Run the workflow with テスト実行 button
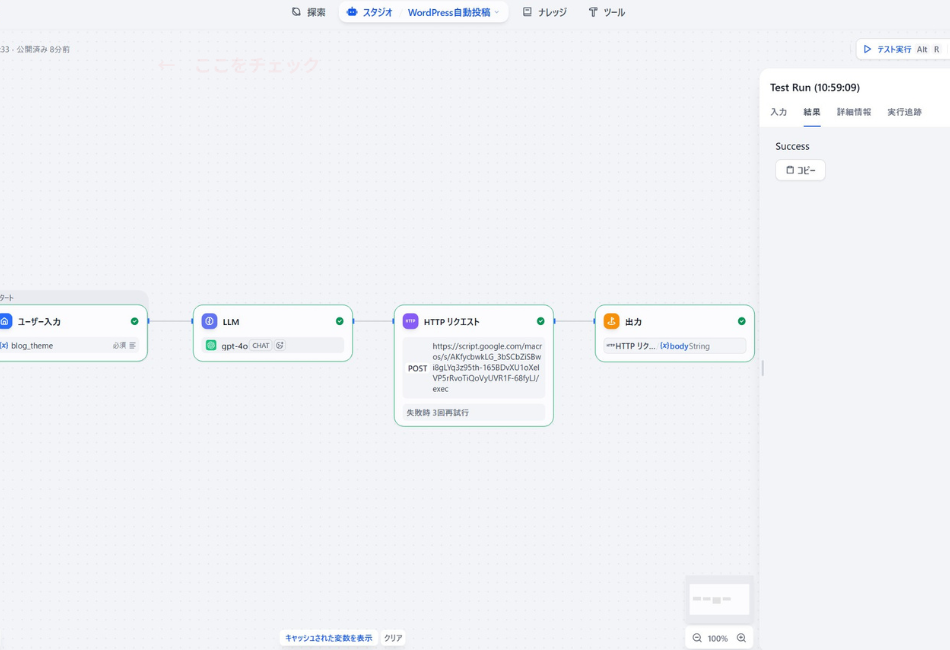Screen dimensions: 950x650 [x=888, y=48]
